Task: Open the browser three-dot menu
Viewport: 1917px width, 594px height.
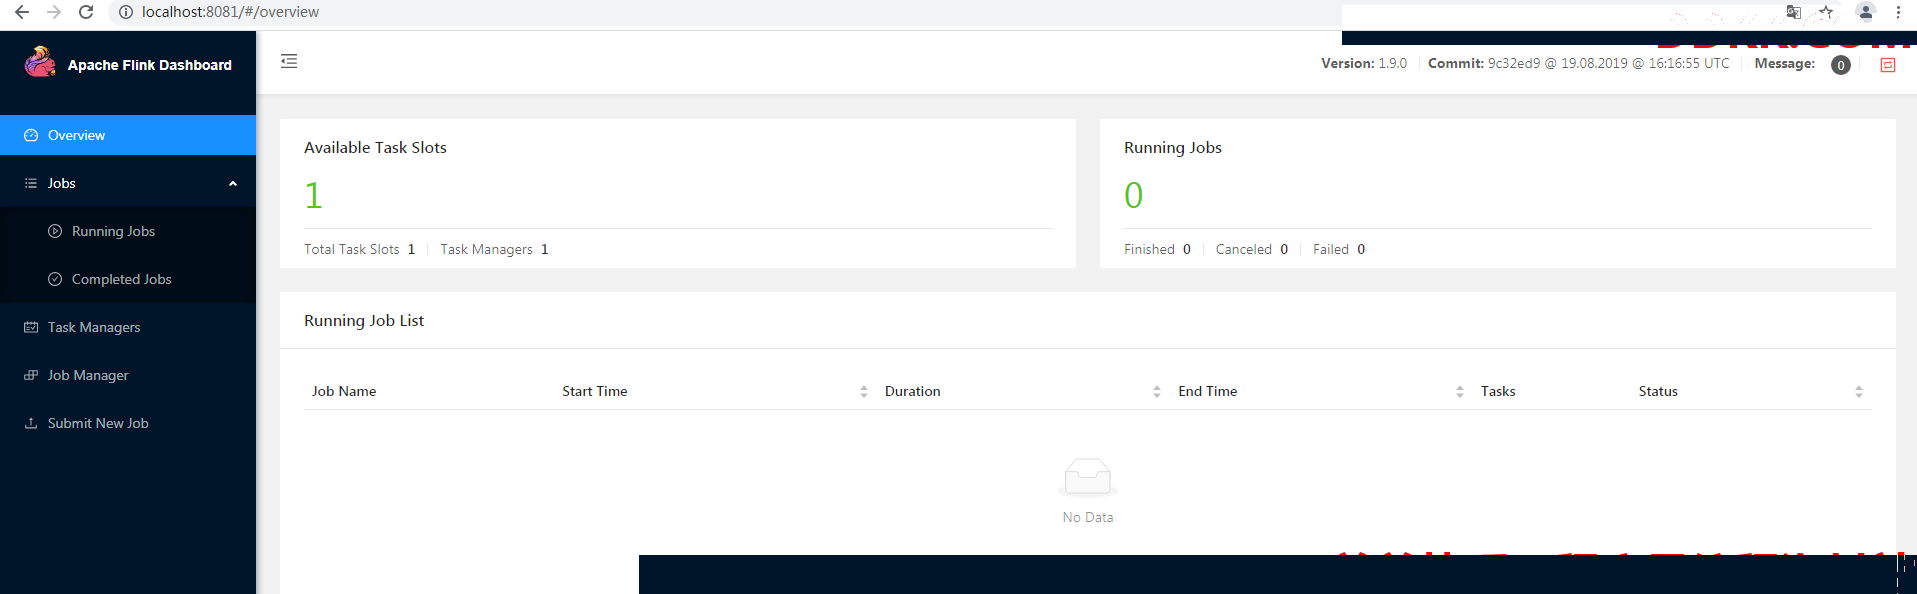Action: coord(1898,12)
